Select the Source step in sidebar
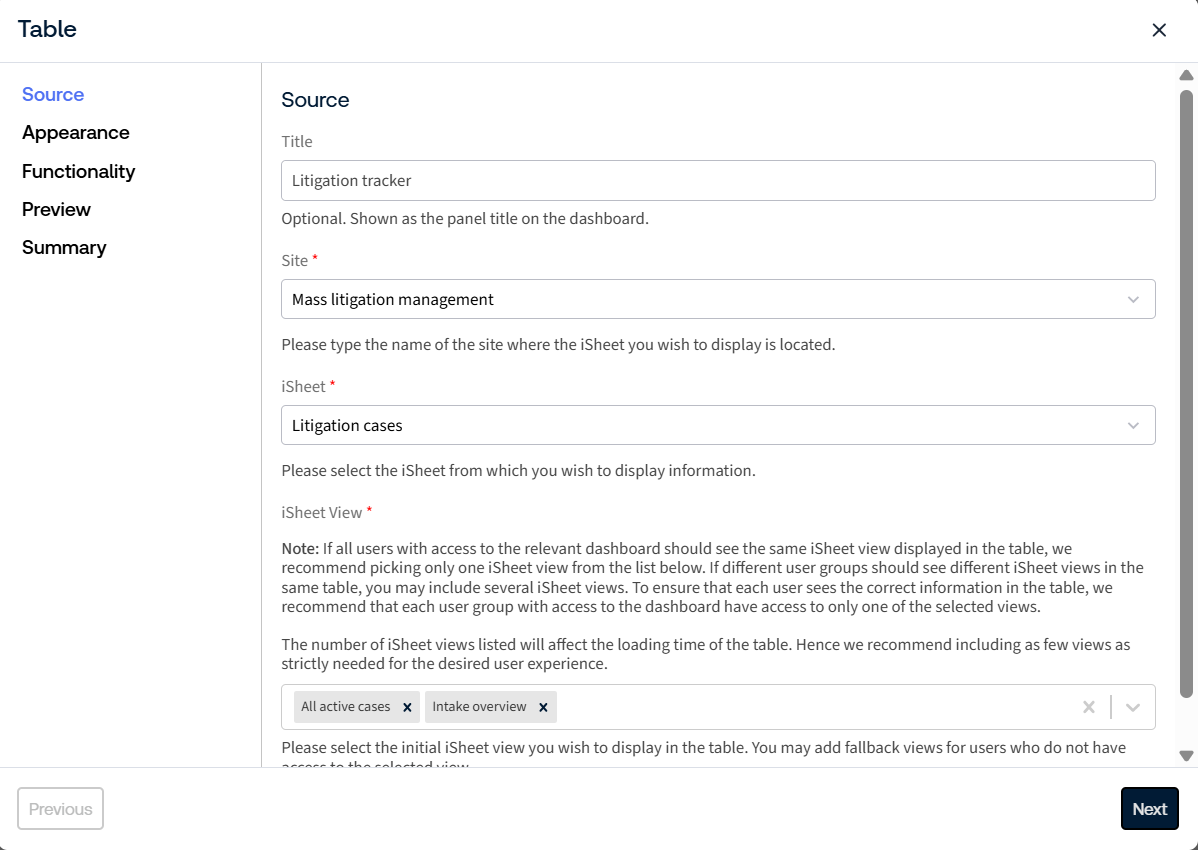The image size is (1198, 850). [53, 94]
